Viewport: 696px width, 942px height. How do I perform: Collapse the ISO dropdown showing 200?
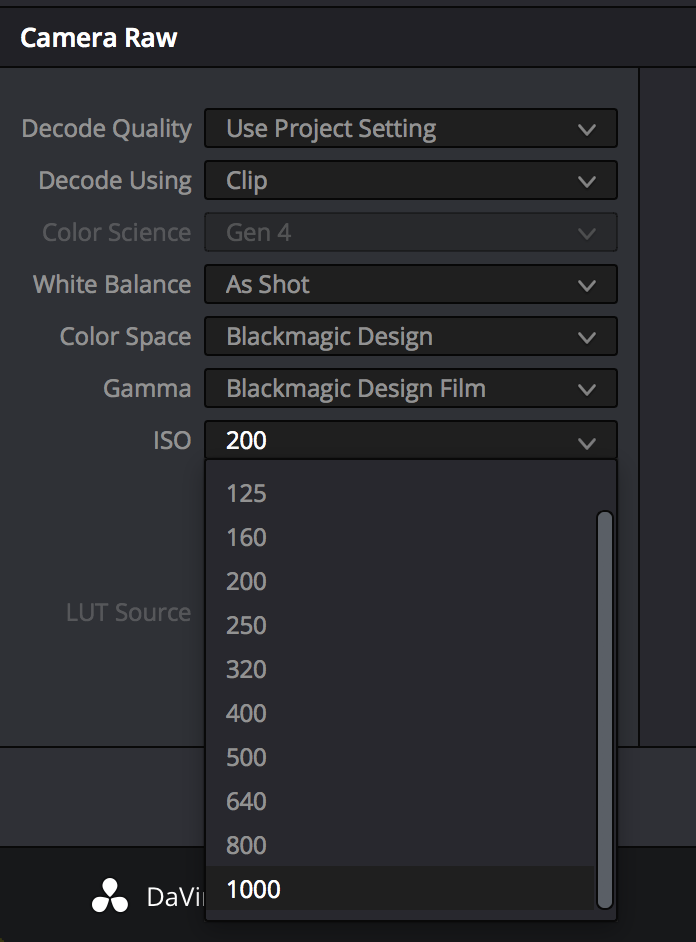click(410, 441)
